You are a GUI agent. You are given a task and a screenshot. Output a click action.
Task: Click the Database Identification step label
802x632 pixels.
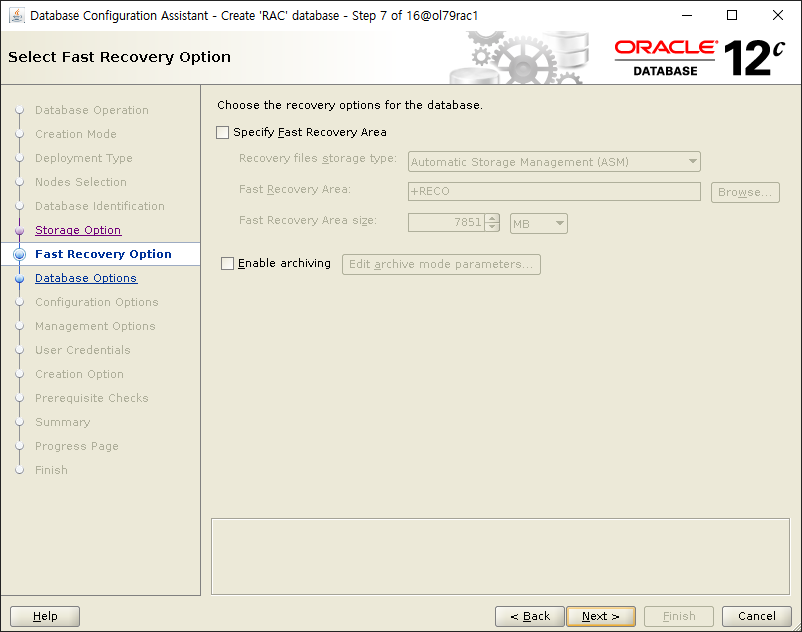pyautogui.click(x=100, y=206)
